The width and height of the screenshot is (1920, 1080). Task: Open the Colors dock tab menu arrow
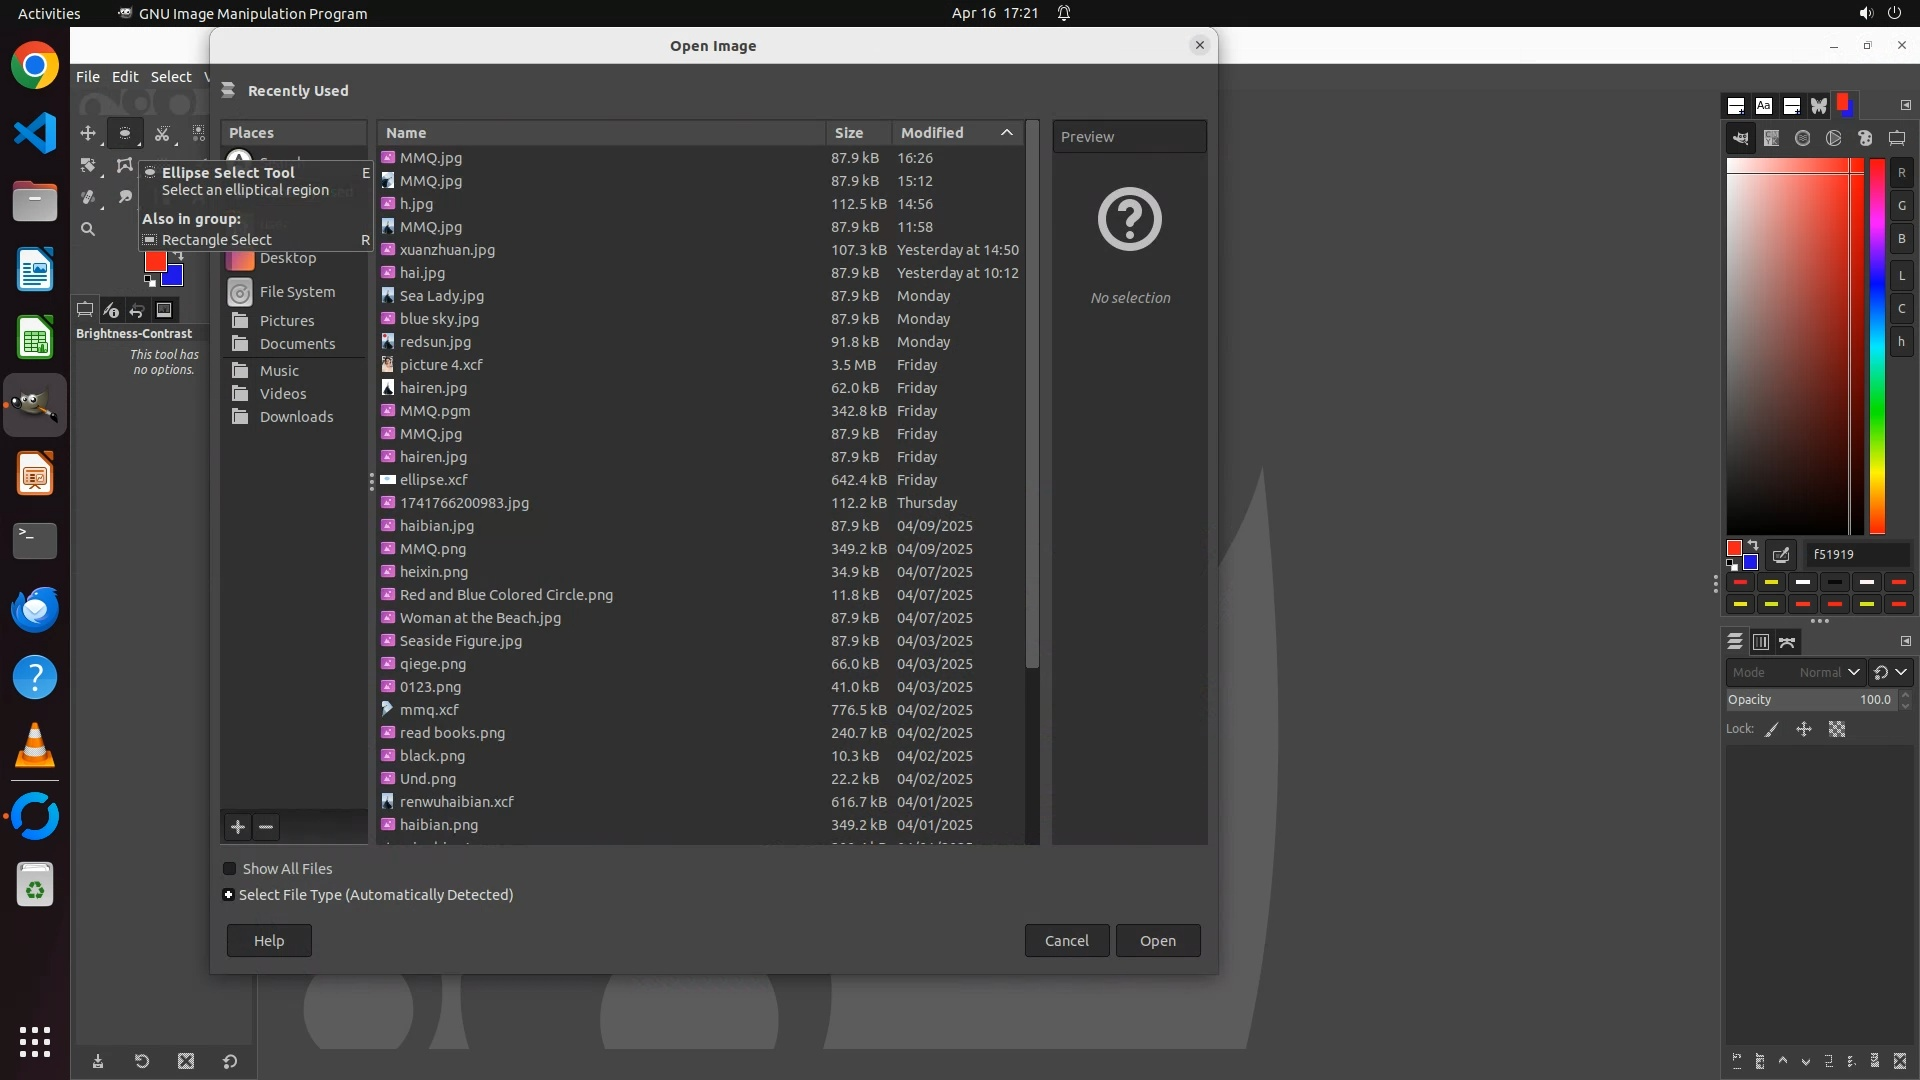coord(1905,105)
